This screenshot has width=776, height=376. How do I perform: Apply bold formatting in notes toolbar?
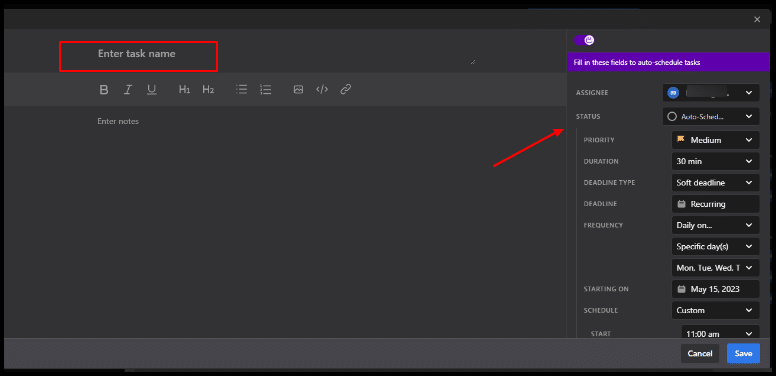point(103,90)
